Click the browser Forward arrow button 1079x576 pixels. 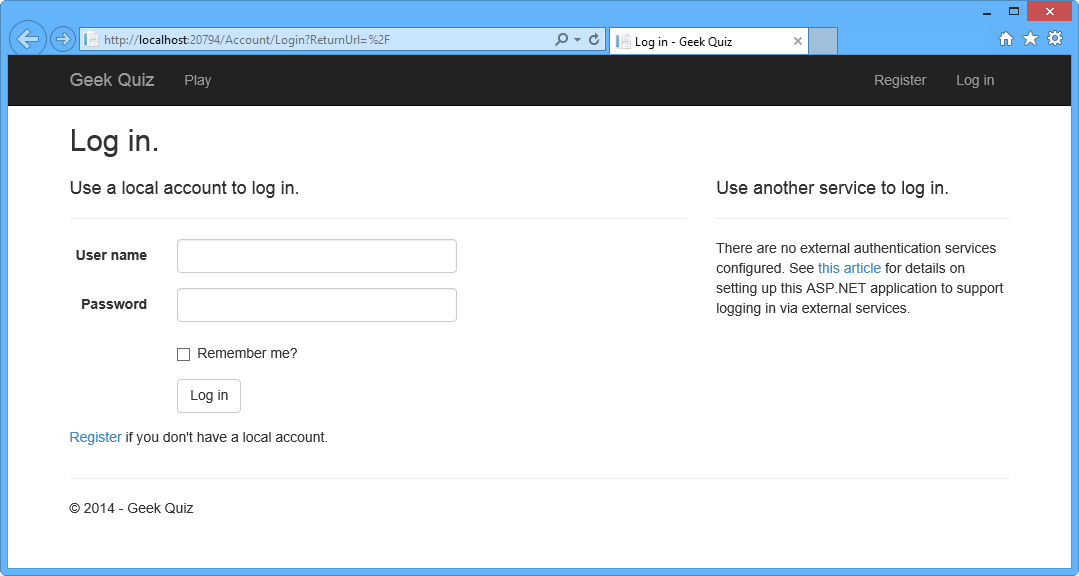coord(62,39)
